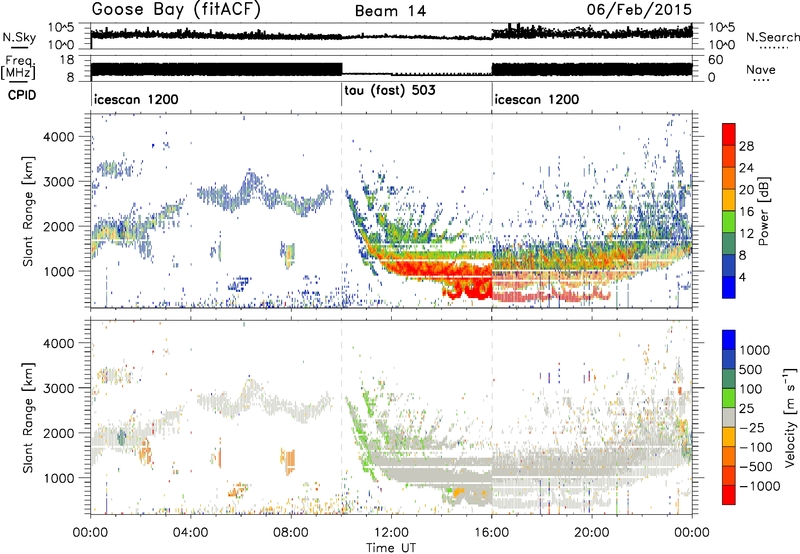Click the power panel 'Slant Range [km]' label

(x=29, y=211)
